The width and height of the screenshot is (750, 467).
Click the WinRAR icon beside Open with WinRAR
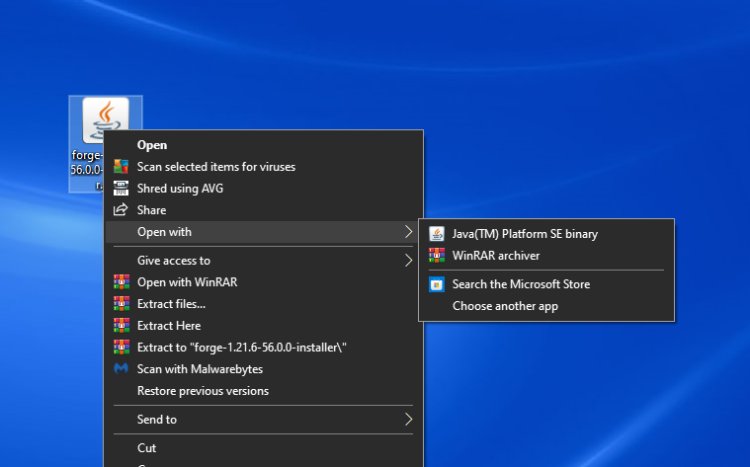(121, 282)
